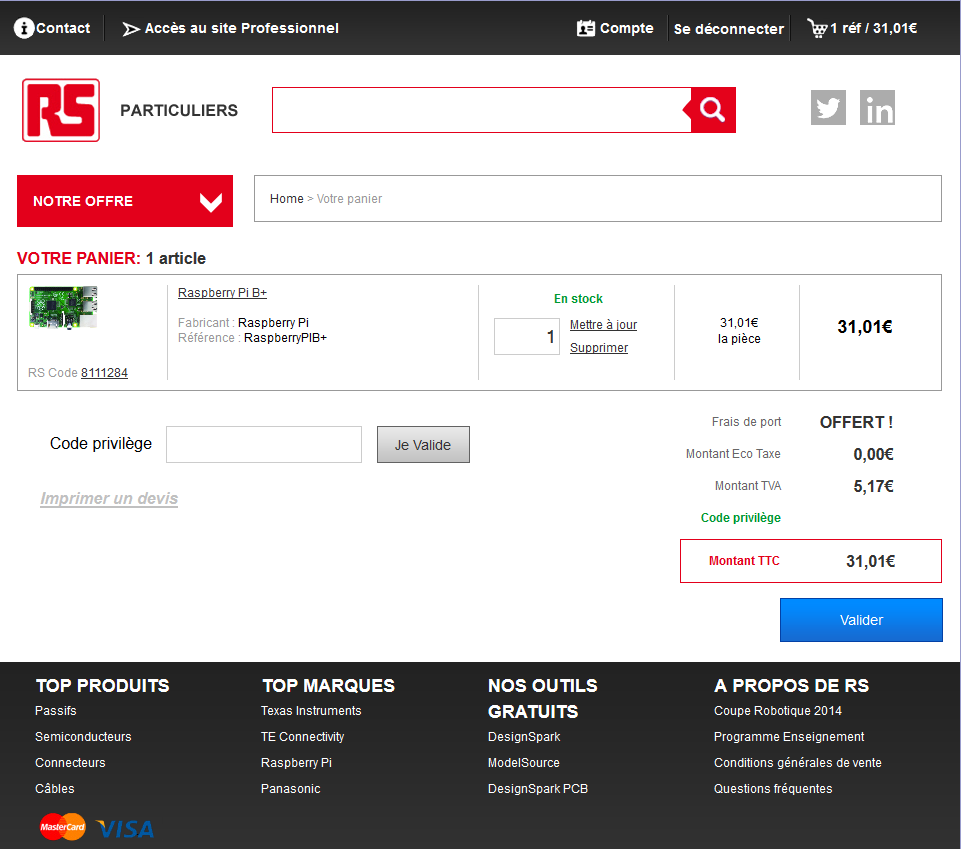Focus the Code privilège input field
The image size is (961, 849).
[264, 444]
